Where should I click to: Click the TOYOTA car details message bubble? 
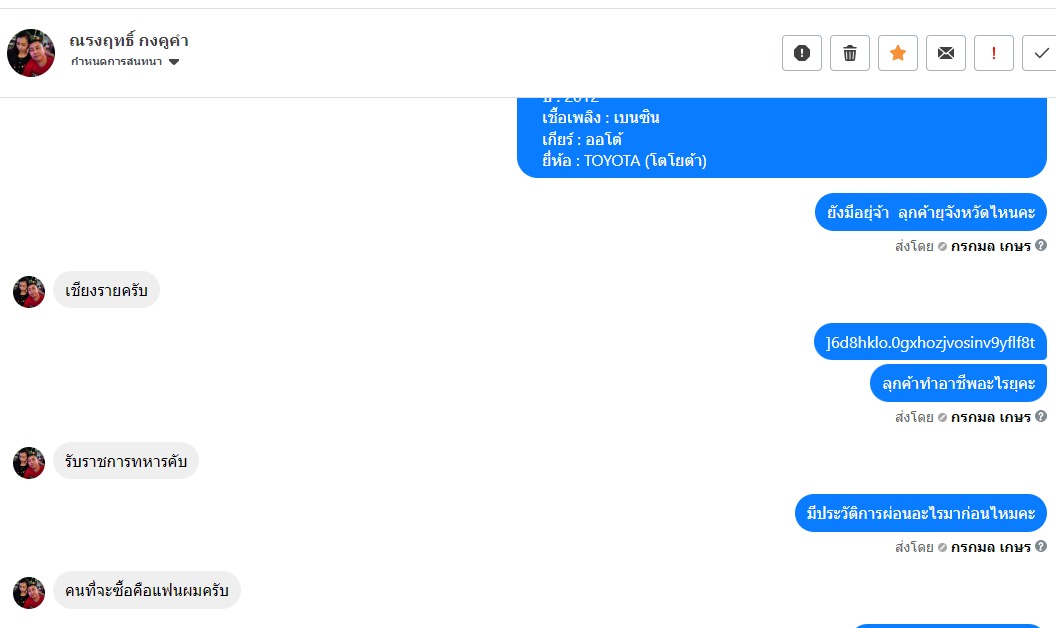[x=781, y=138]
